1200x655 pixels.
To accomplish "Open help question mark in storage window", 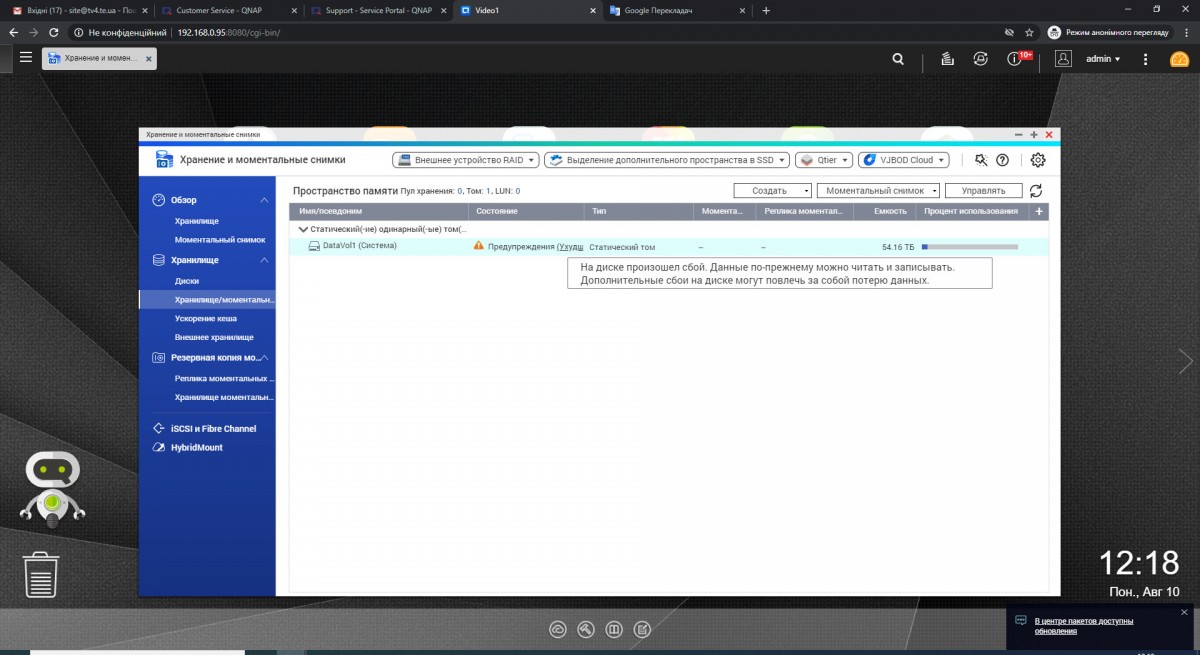I will [1002, 160].
